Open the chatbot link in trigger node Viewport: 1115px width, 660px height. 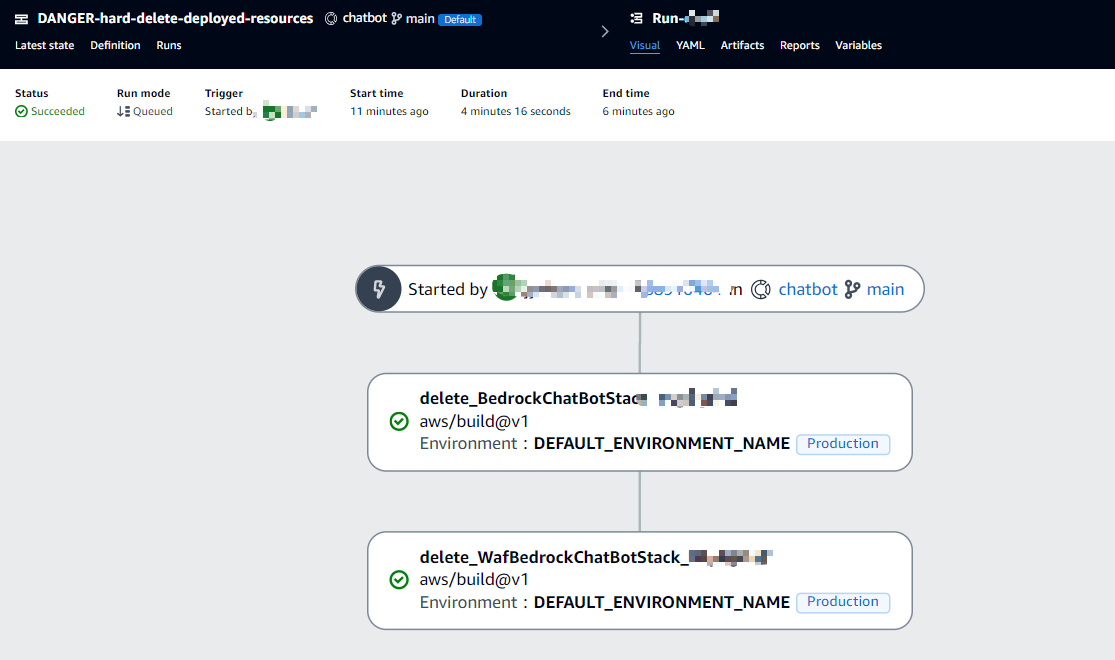pyautogui.click(x=808, y=289)
